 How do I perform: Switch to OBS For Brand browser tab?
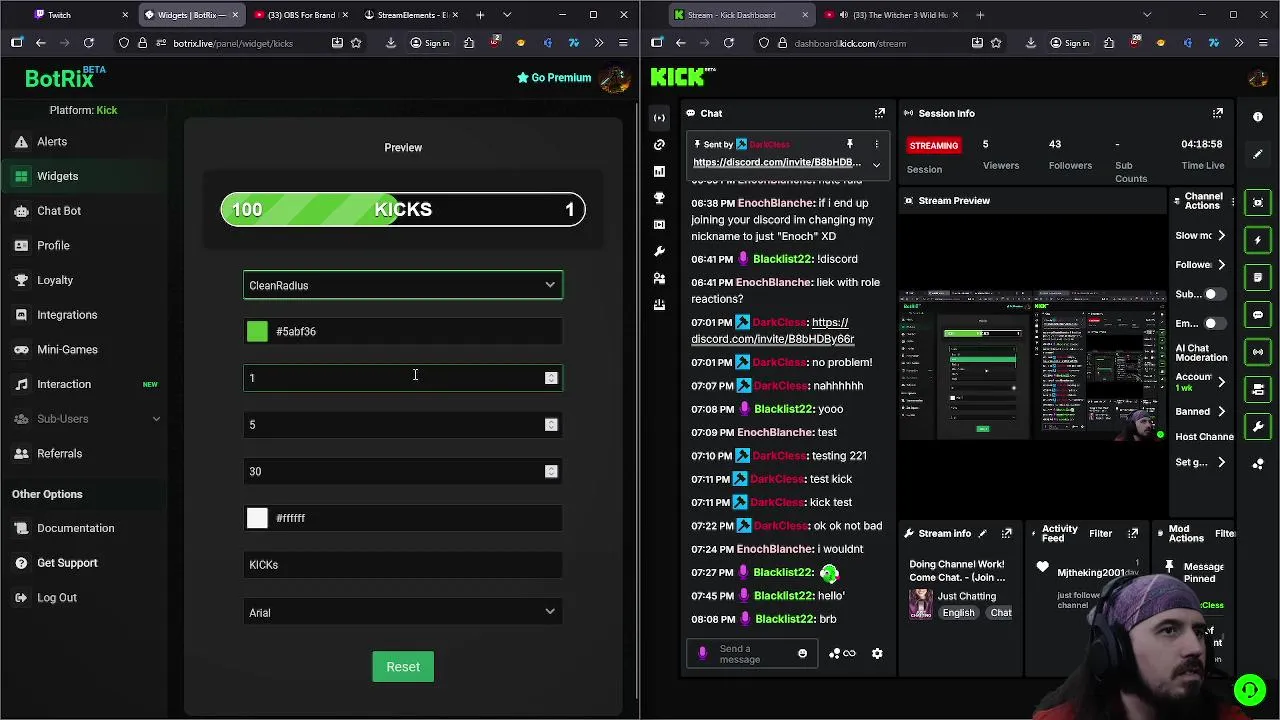(301, 15)
